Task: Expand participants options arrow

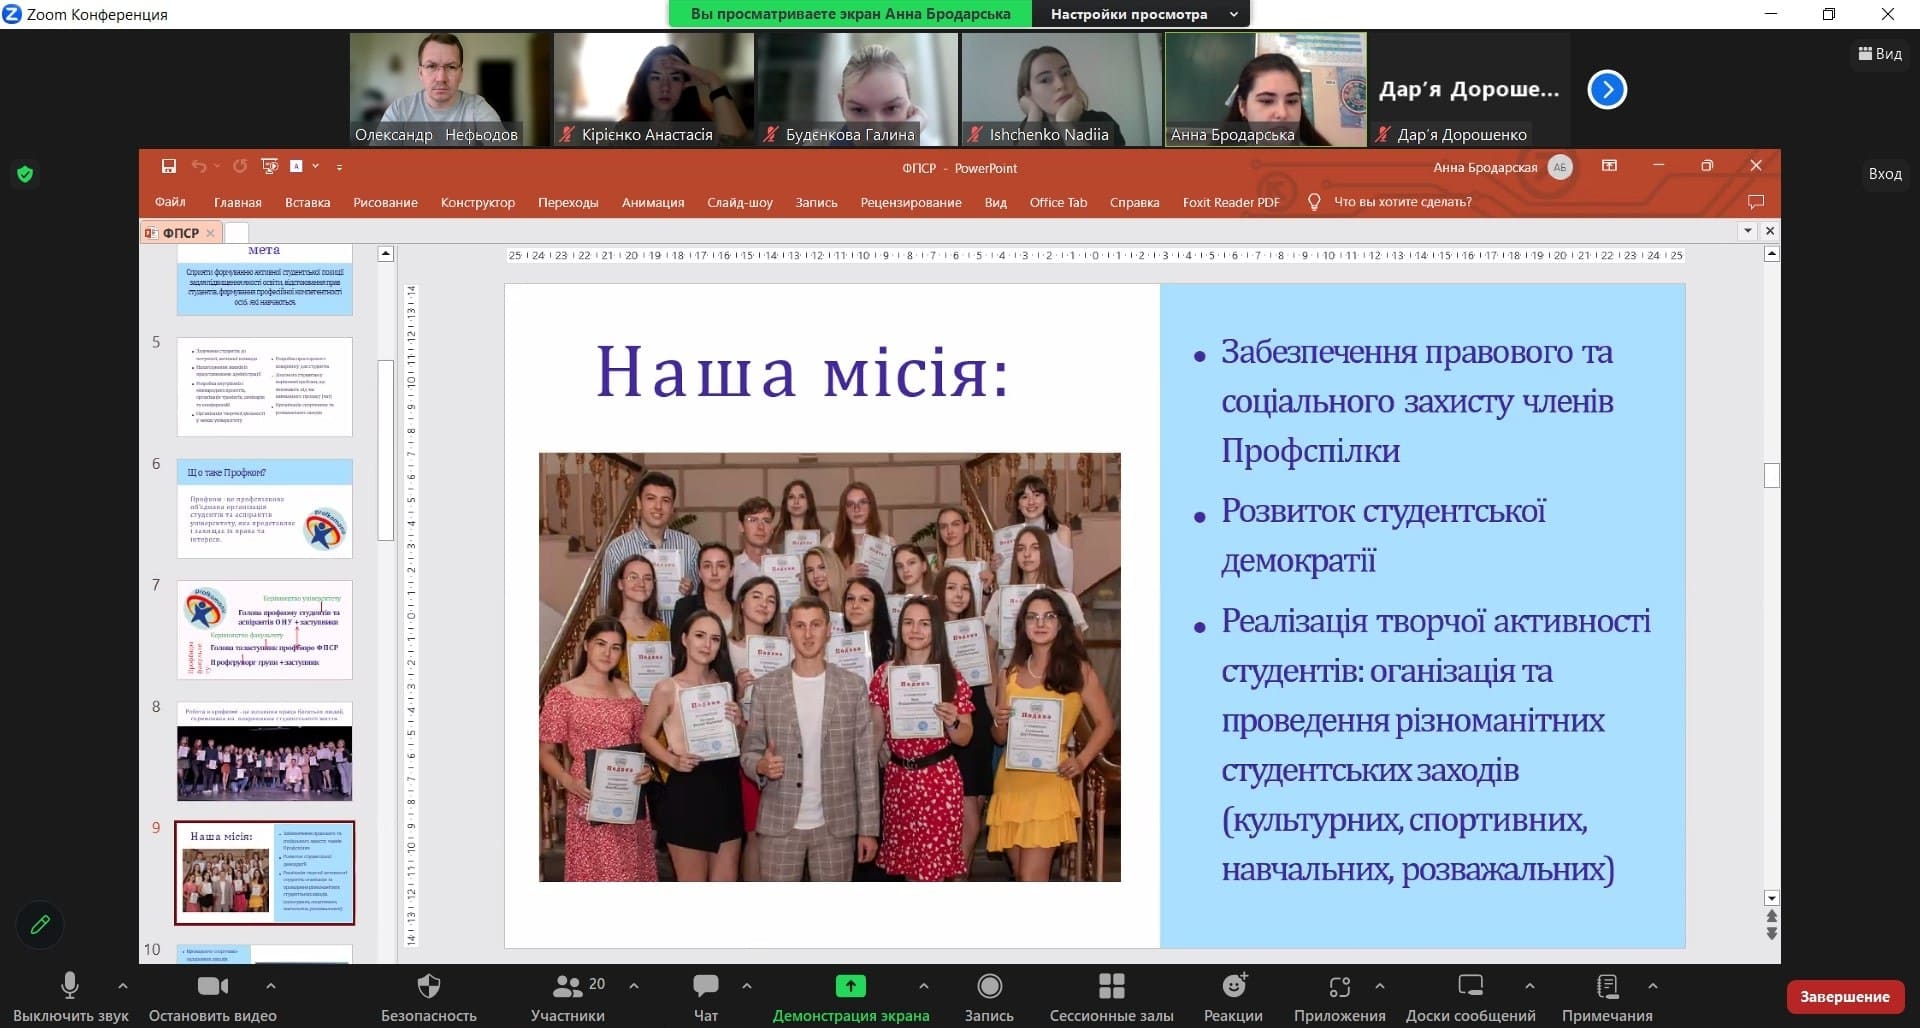Action: (634, 986)
